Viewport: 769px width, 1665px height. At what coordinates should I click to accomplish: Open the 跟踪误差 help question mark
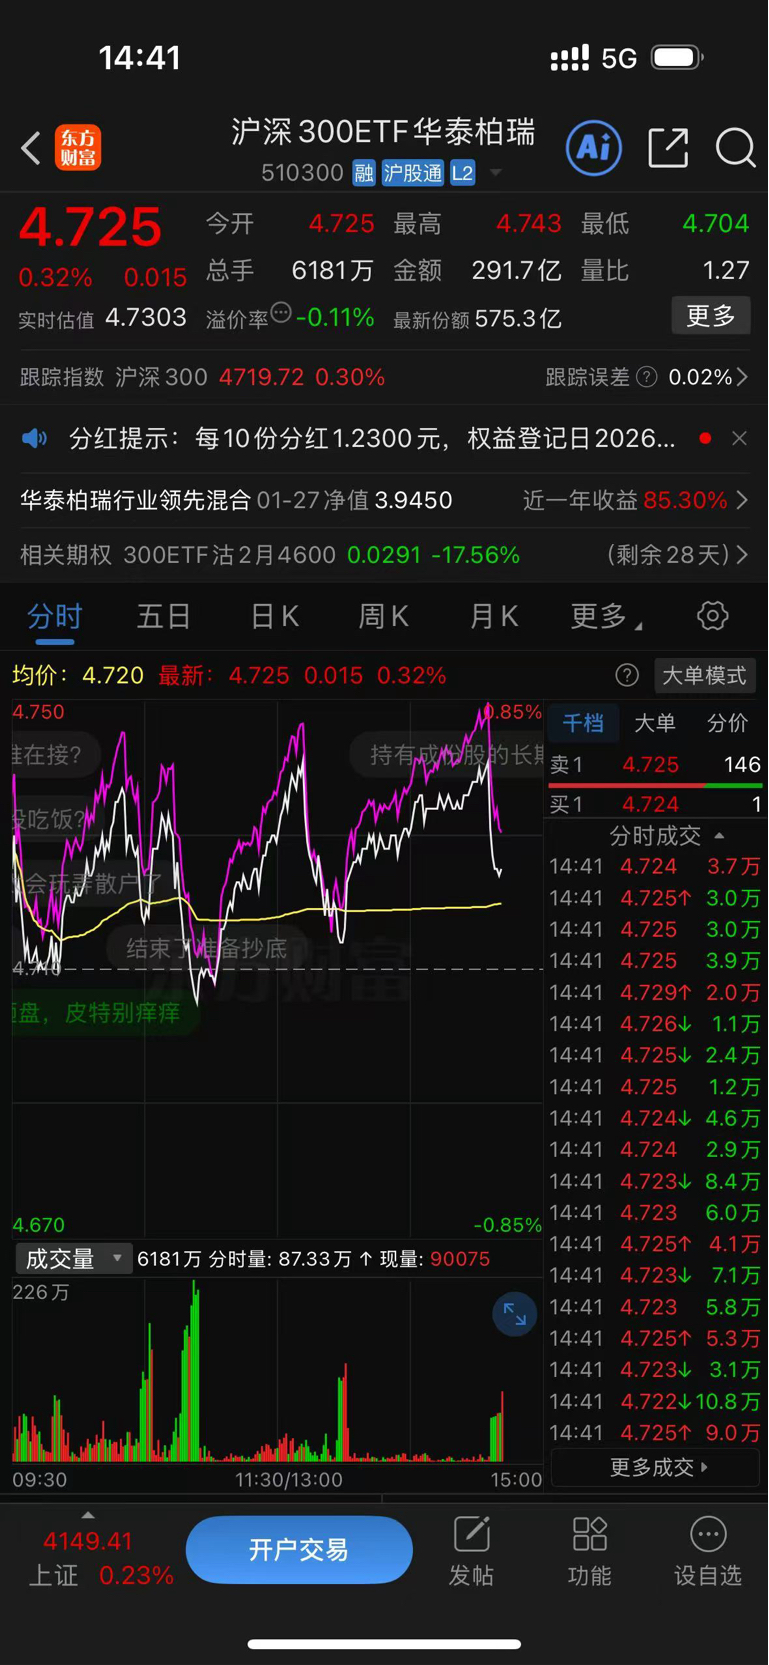pos(647,377)
